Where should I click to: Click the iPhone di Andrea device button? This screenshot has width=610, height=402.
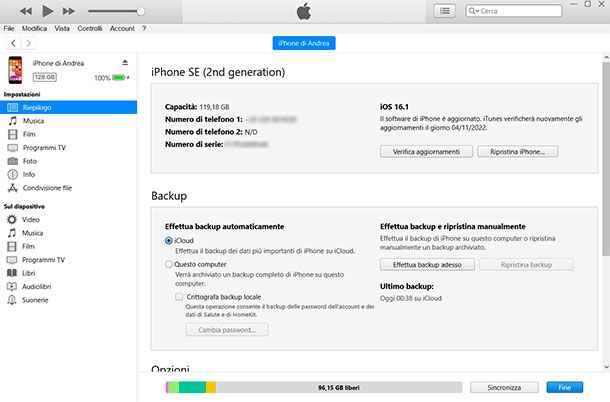[x=304, y=43]
